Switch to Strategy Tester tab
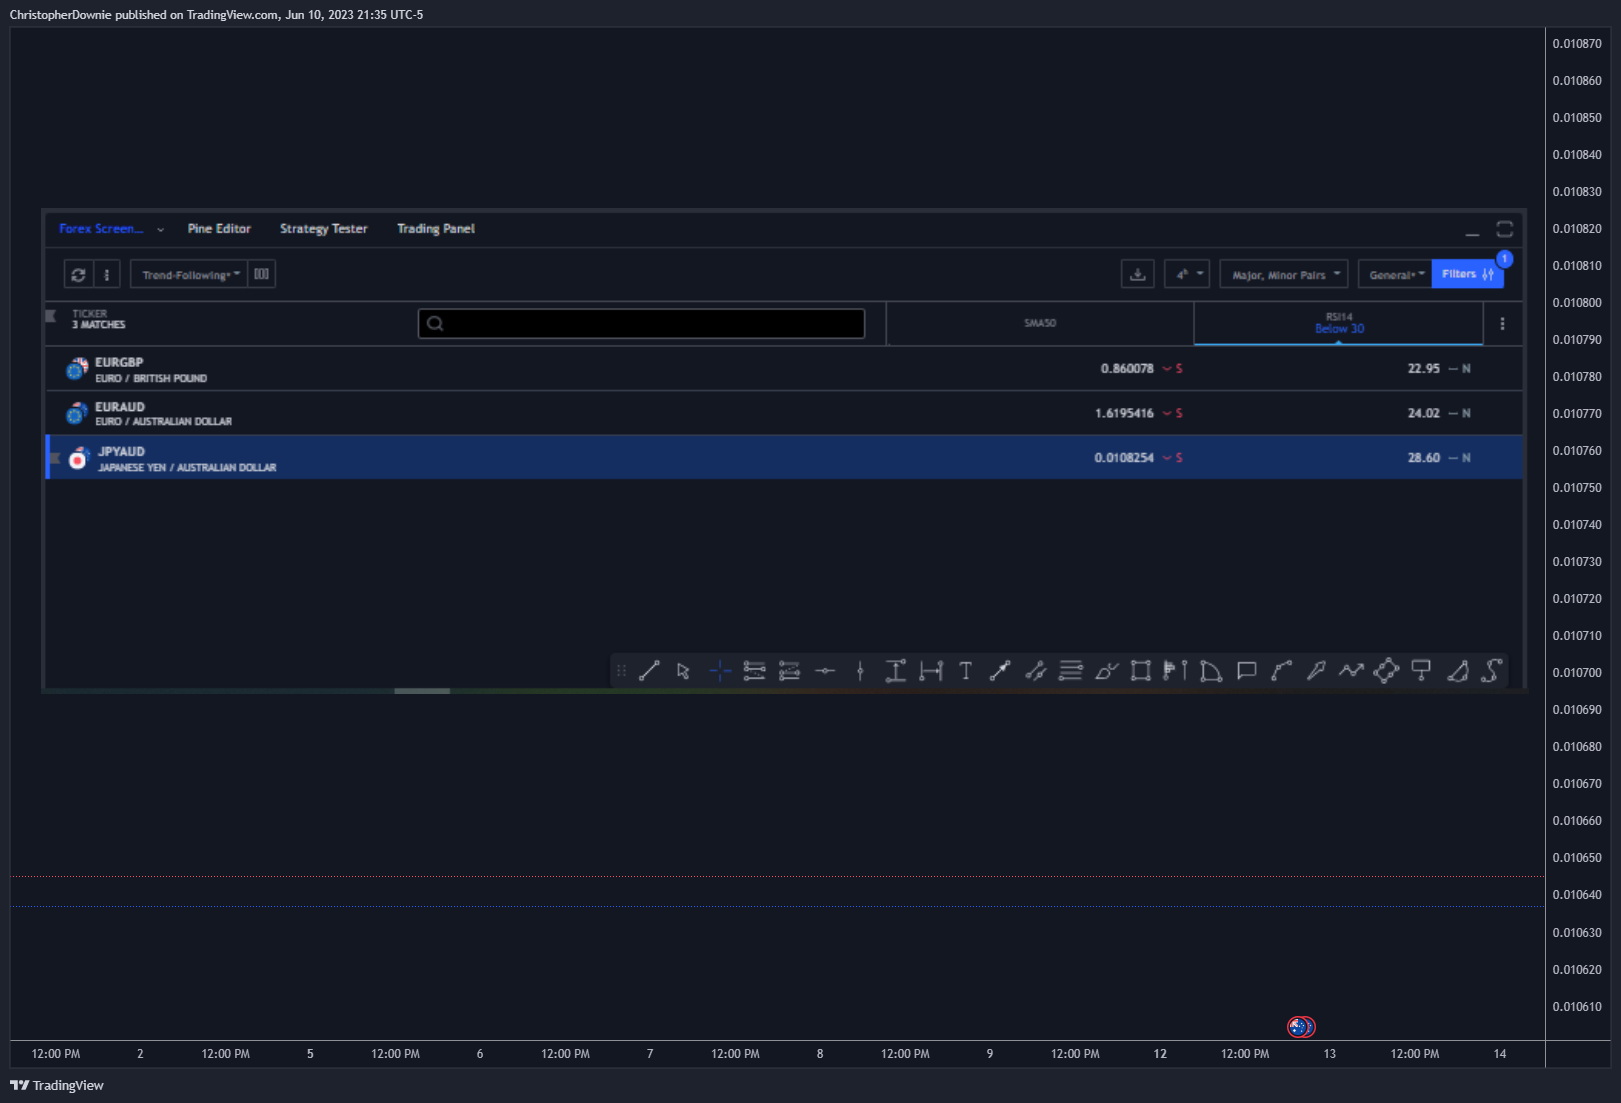 tap(324, 229)
